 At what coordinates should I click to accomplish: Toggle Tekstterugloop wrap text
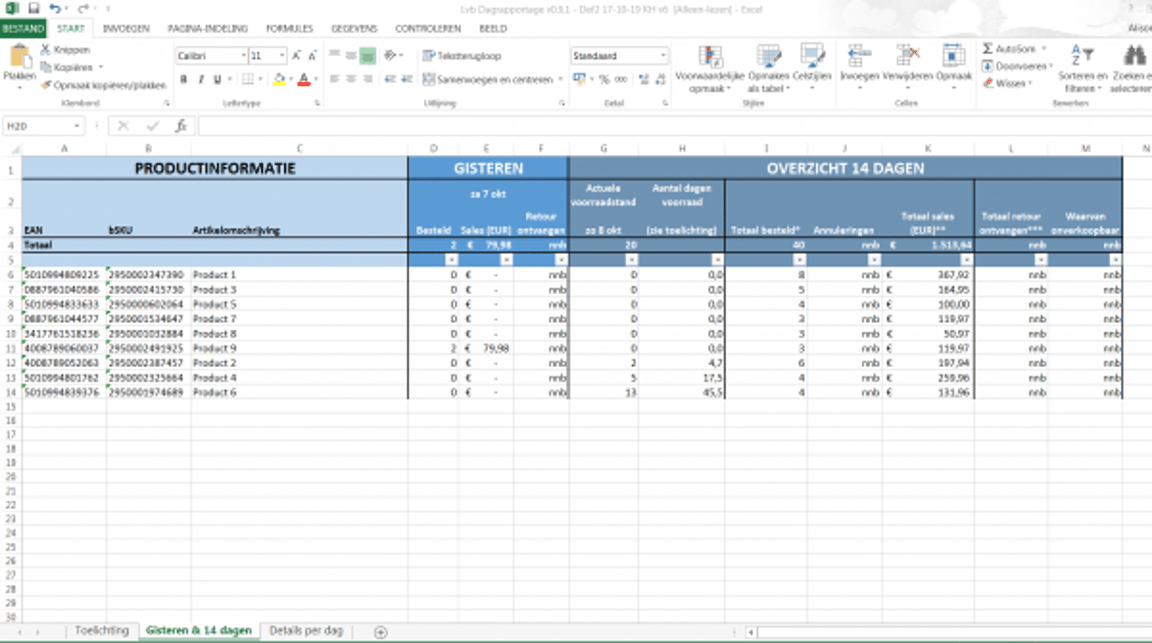pyautogui.click(x=462, y=56)
